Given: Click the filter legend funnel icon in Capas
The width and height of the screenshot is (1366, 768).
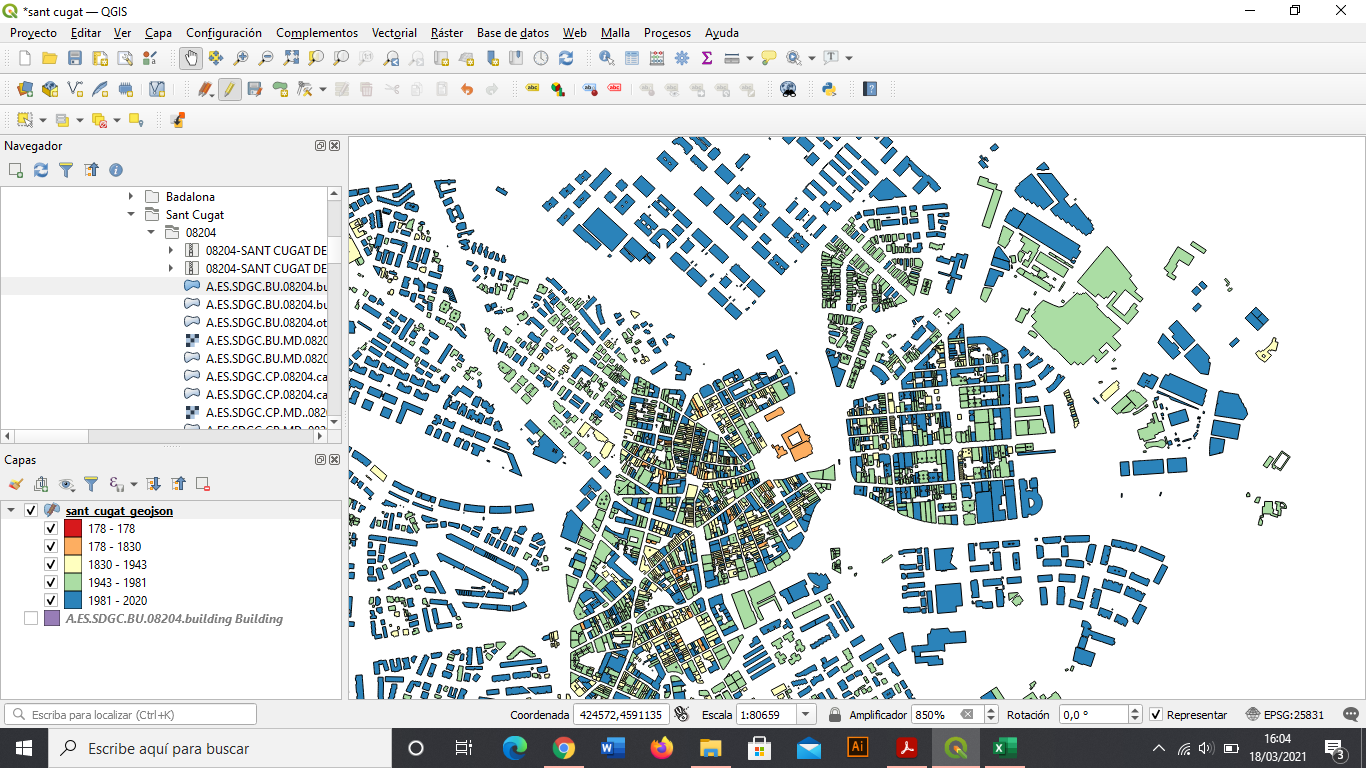Looking at the screenshot, I should point(91,484).
